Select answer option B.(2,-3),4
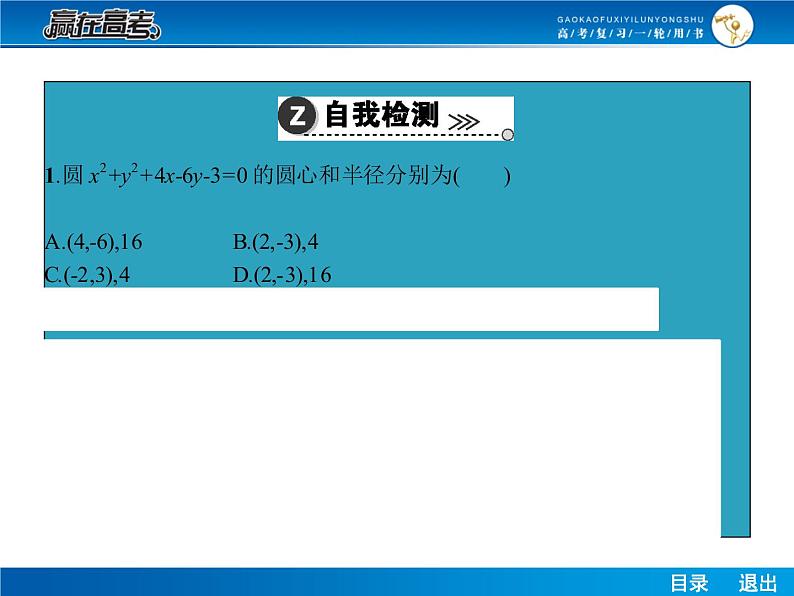Image resolution: width=794 pixels, height=596 pixels. tap(275, 242)
